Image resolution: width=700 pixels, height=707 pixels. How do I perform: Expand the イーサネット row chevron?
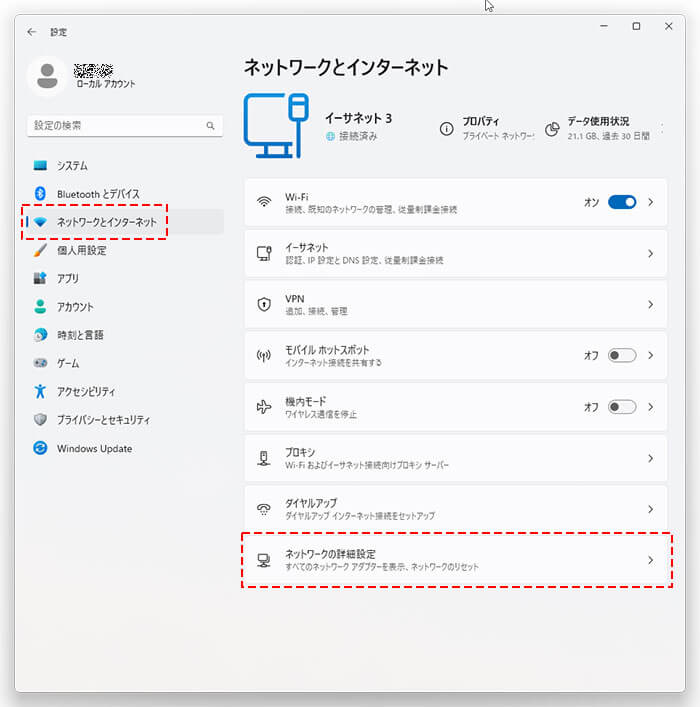tap(650, 253)
